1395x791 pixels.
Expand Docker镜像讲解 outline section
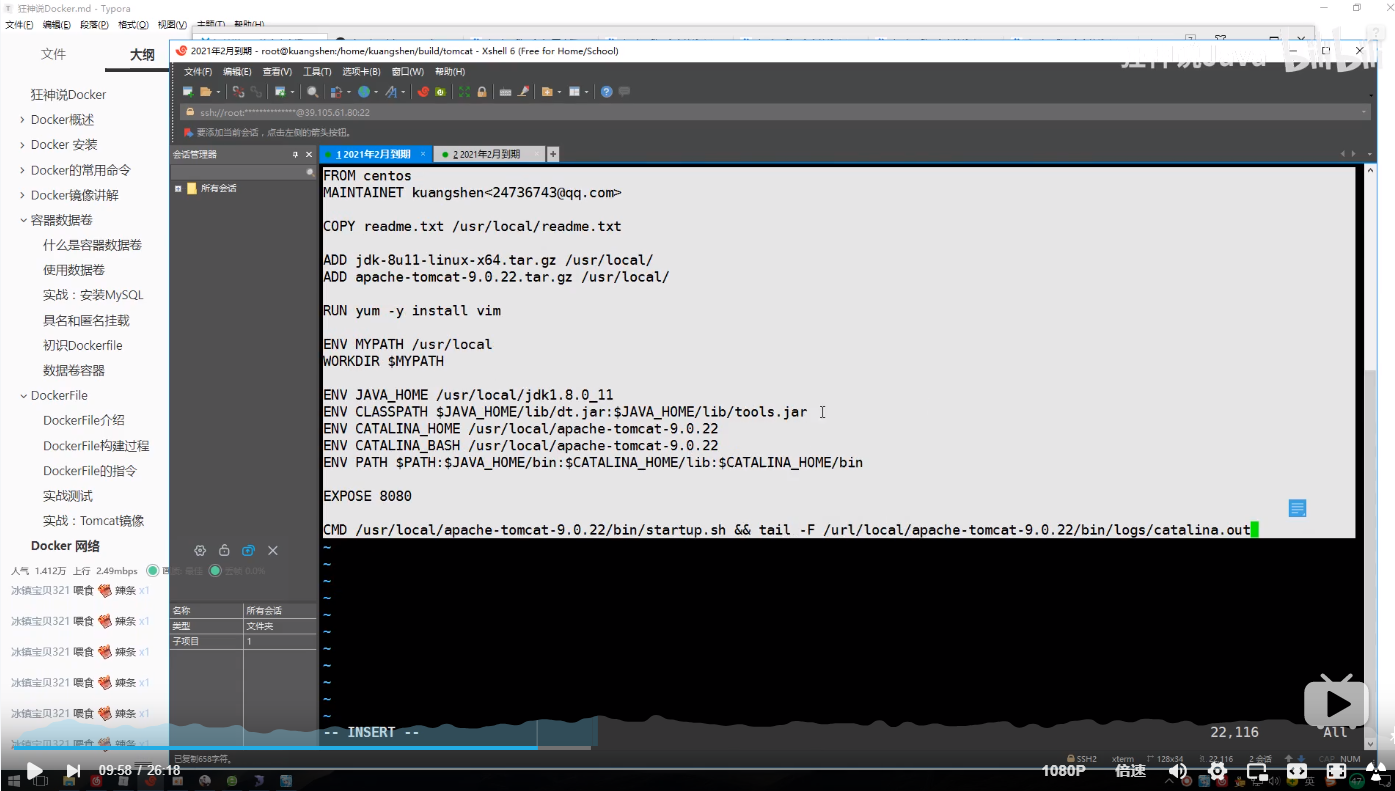[x=23, y=195]
